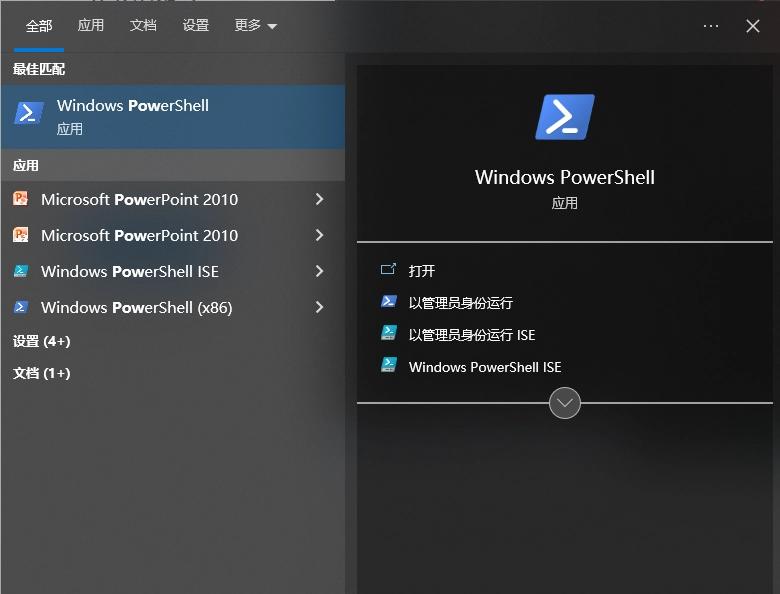
Task: Click the second Microsoft PowerPoint 2010 icon
Action: pos(20,235)
